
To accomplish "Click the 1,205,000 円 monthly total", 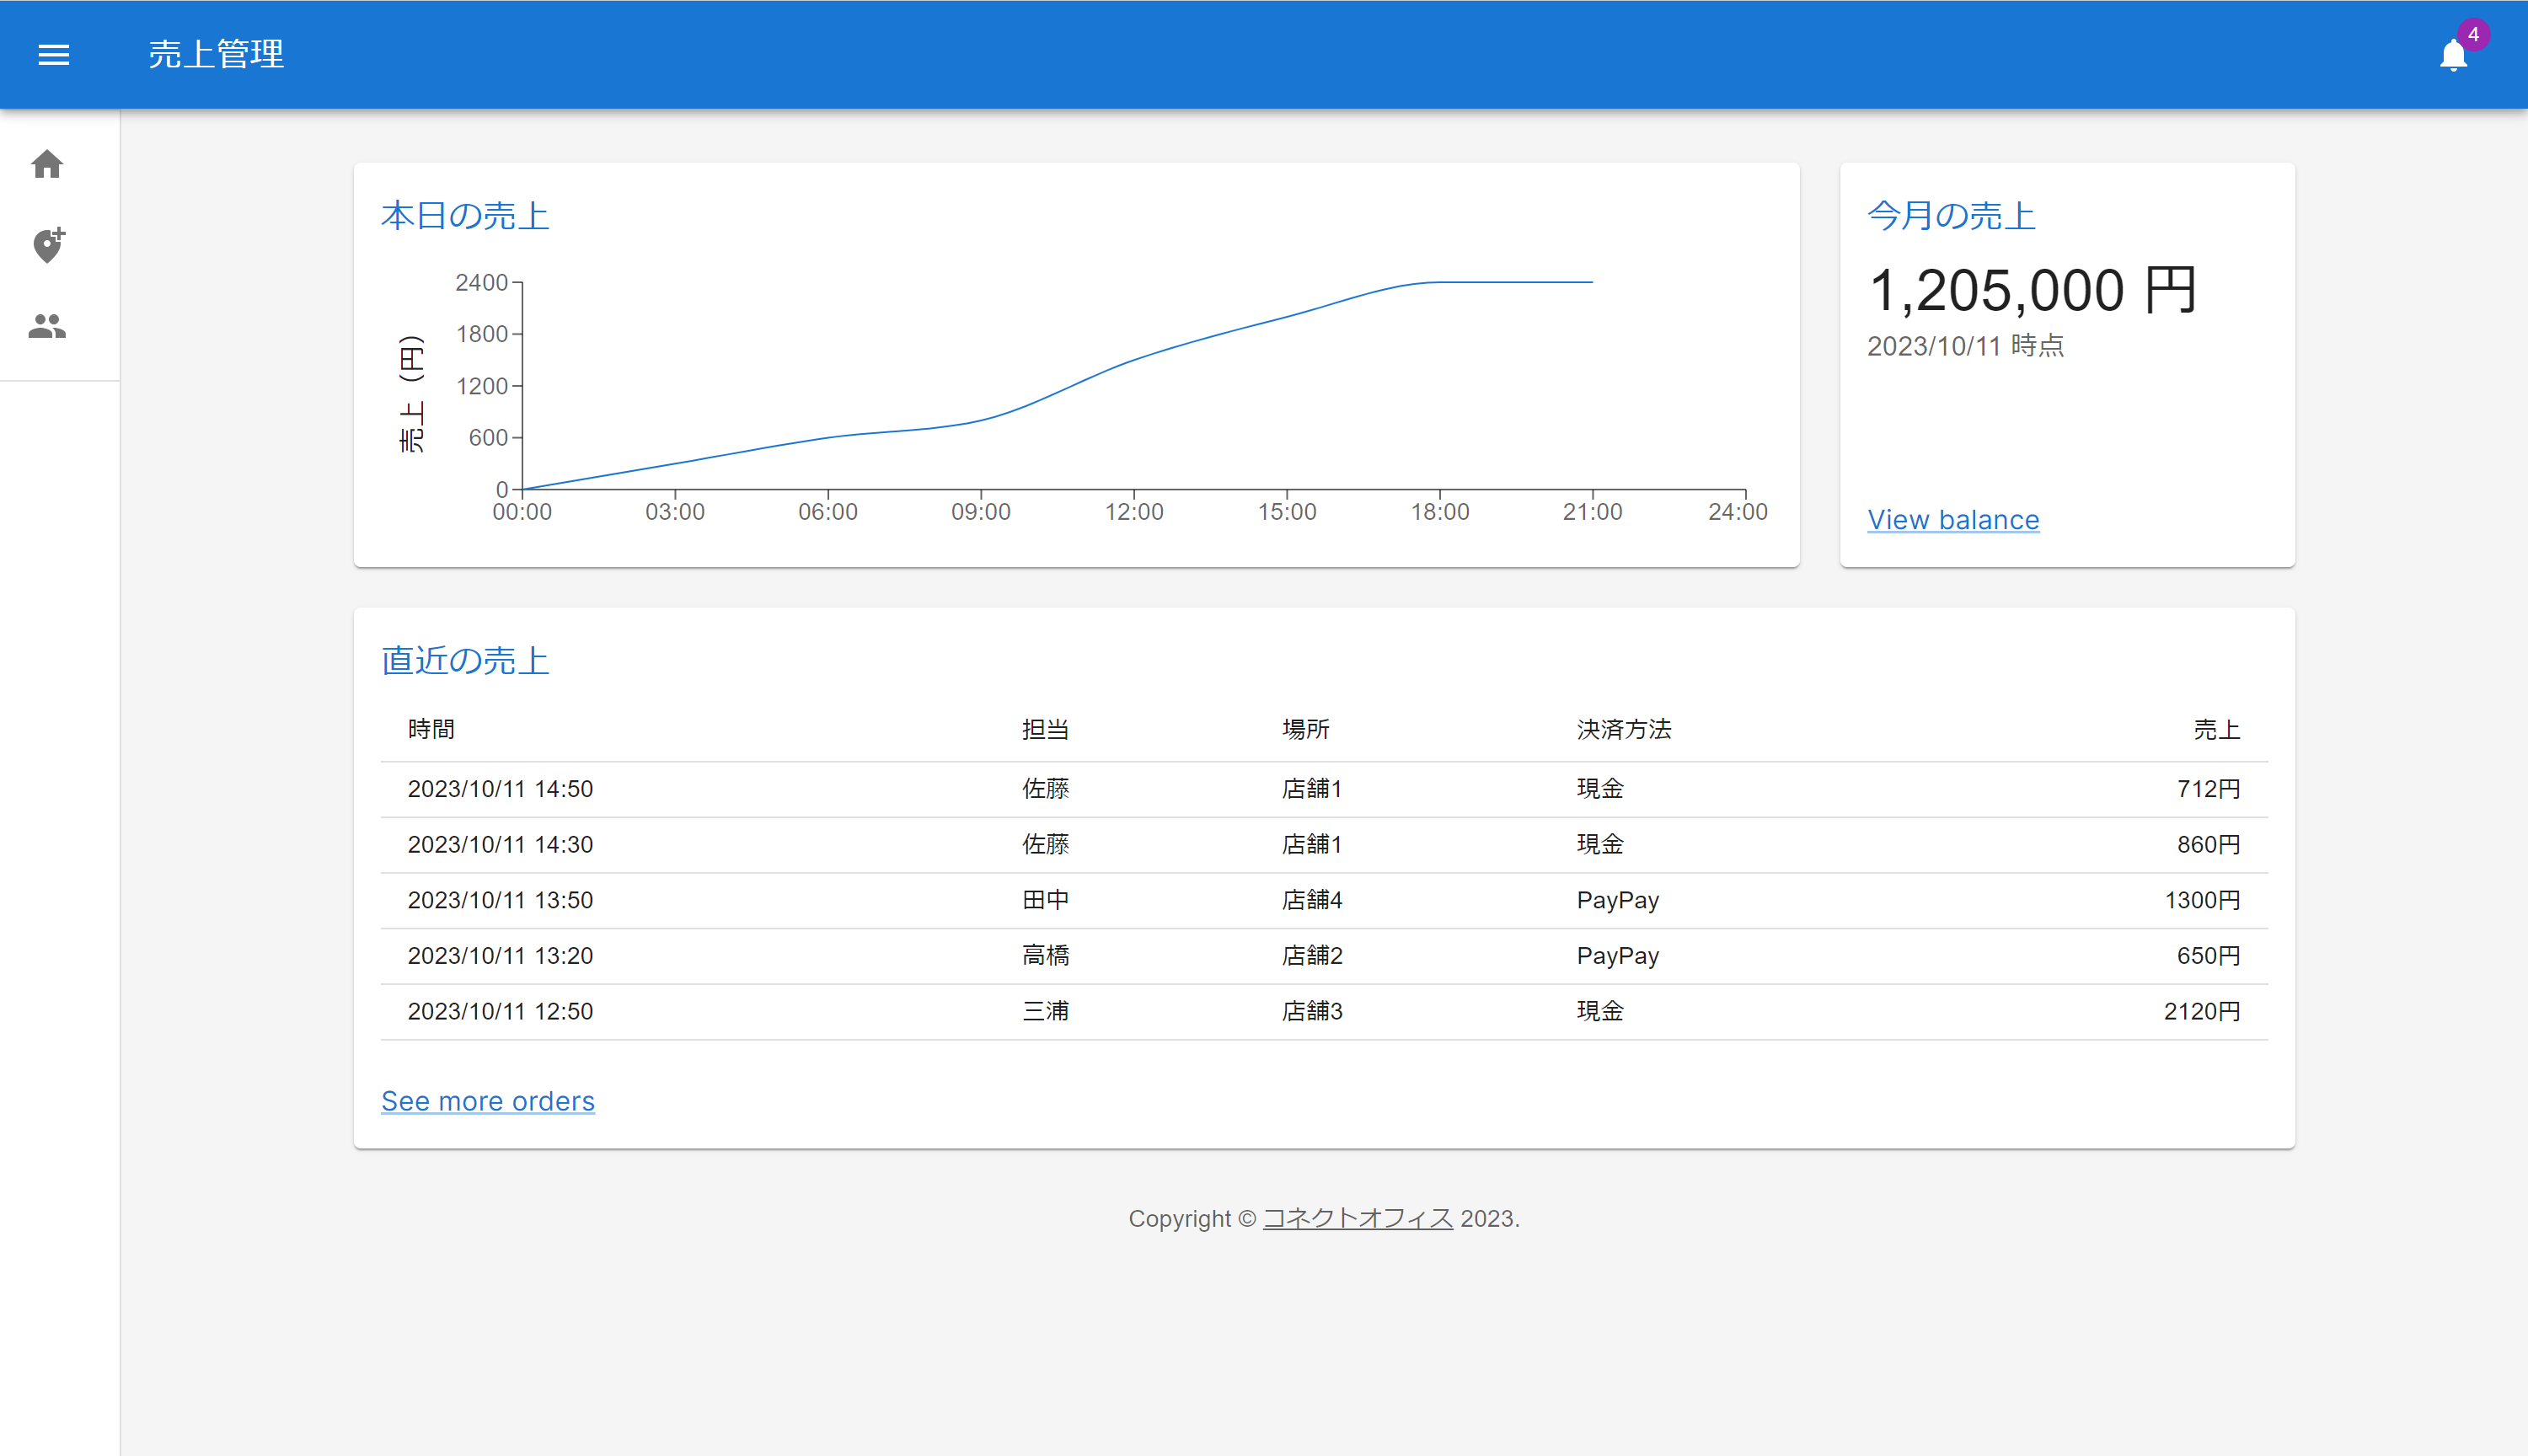I will (2032, 290).
